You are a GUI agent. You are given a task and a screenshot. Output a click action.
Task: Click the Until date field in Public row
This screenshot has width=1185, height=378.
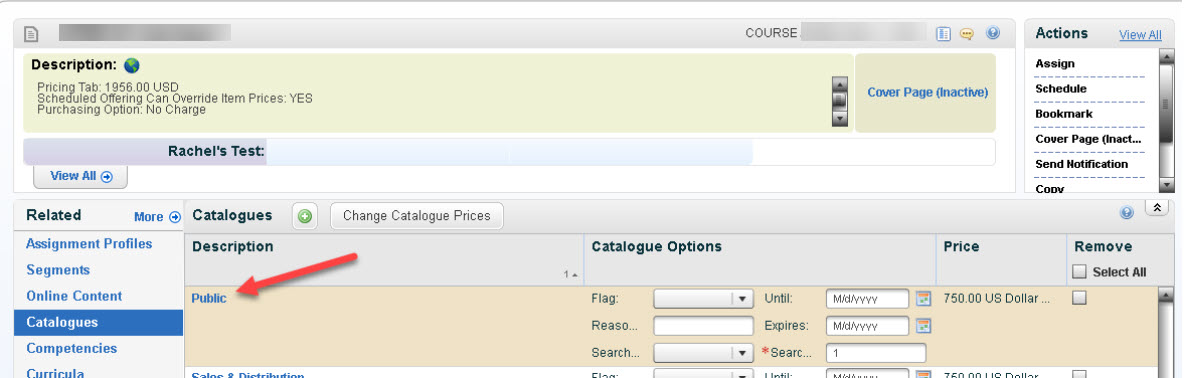[x=868, y=299]
